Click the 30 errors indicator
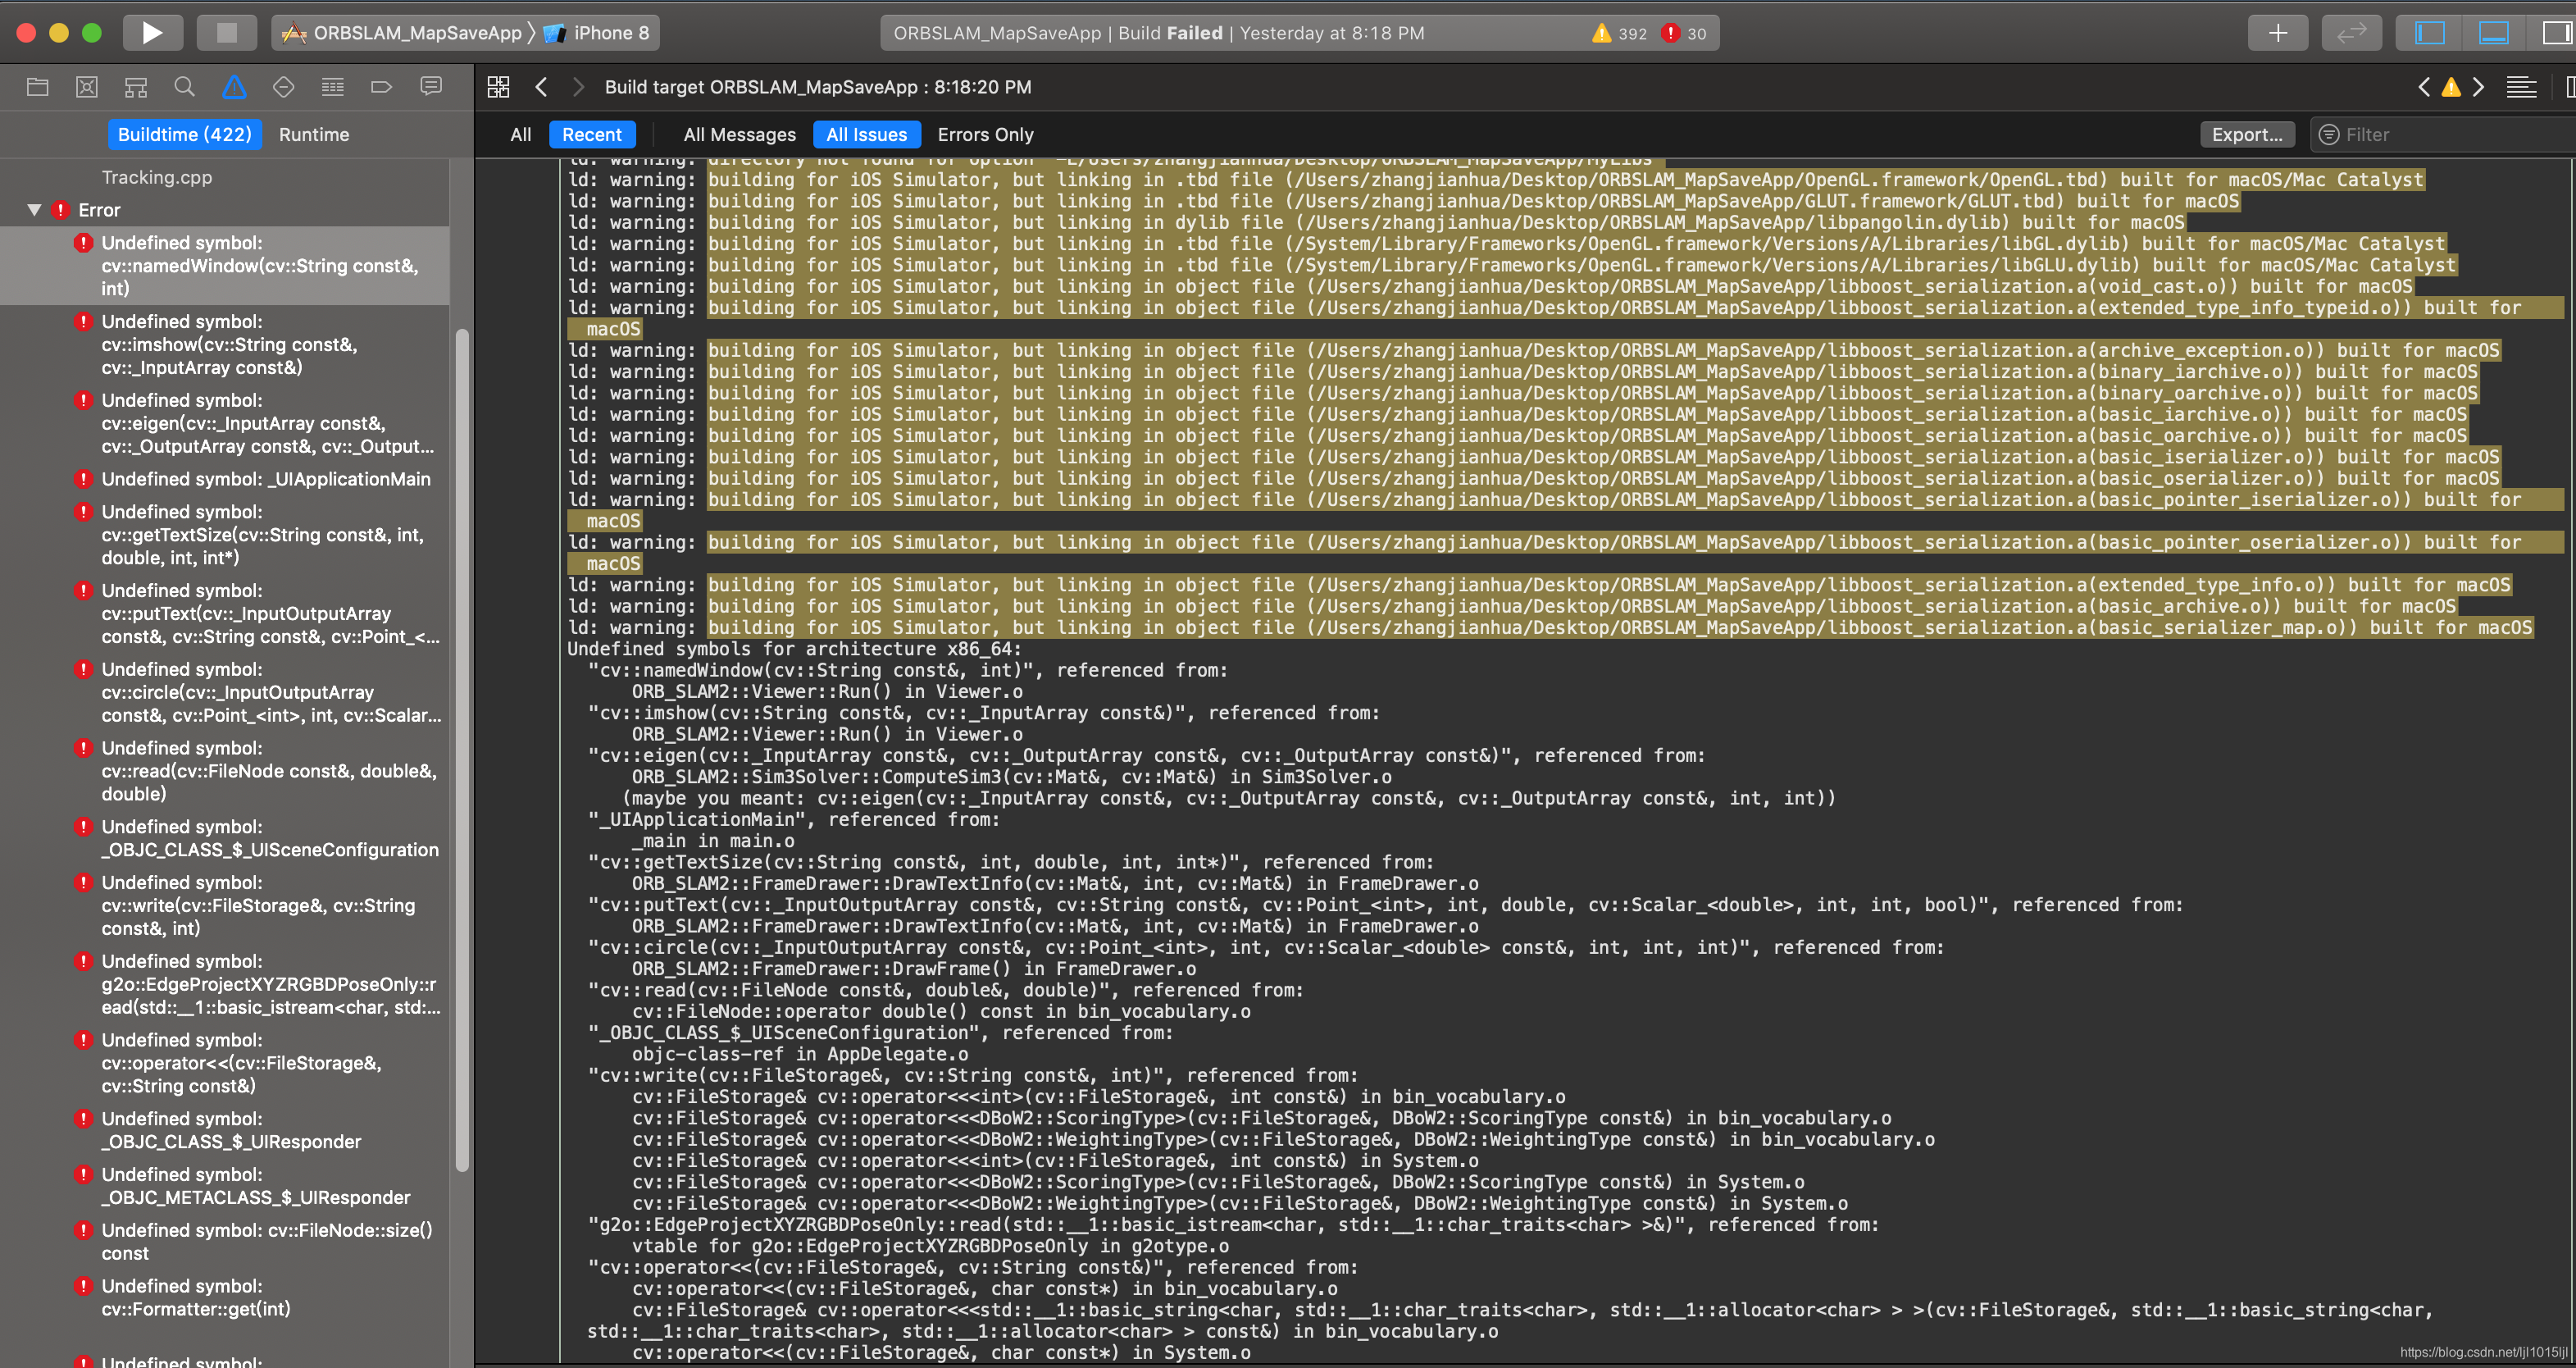The image size is (2576, 1368). 1684,33
